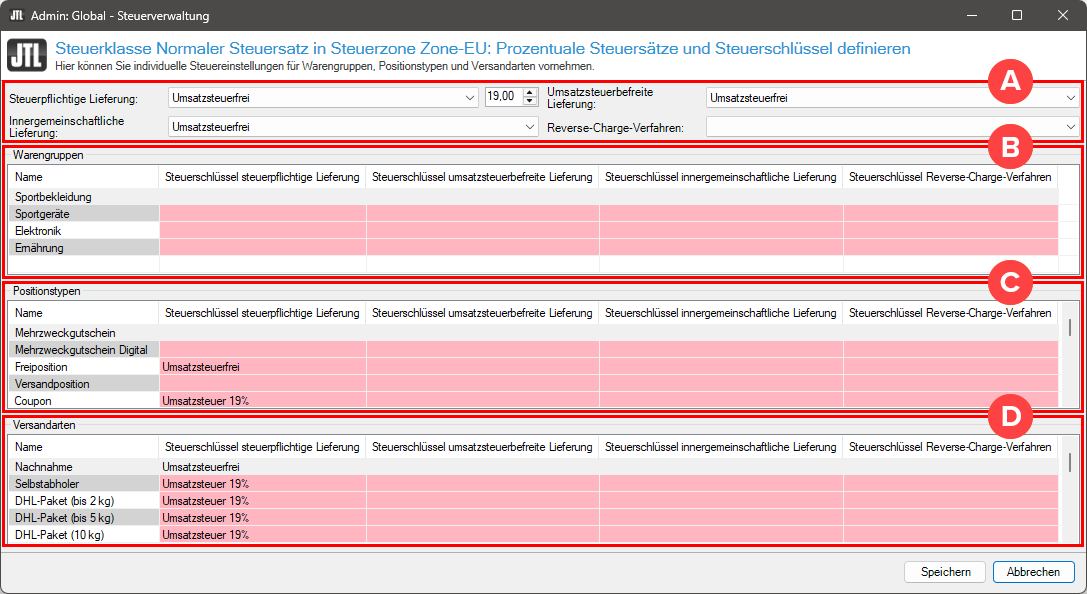Click the 19,00 tax rate field
This screenshot has height=594, width=1087.
pos(502,97)
